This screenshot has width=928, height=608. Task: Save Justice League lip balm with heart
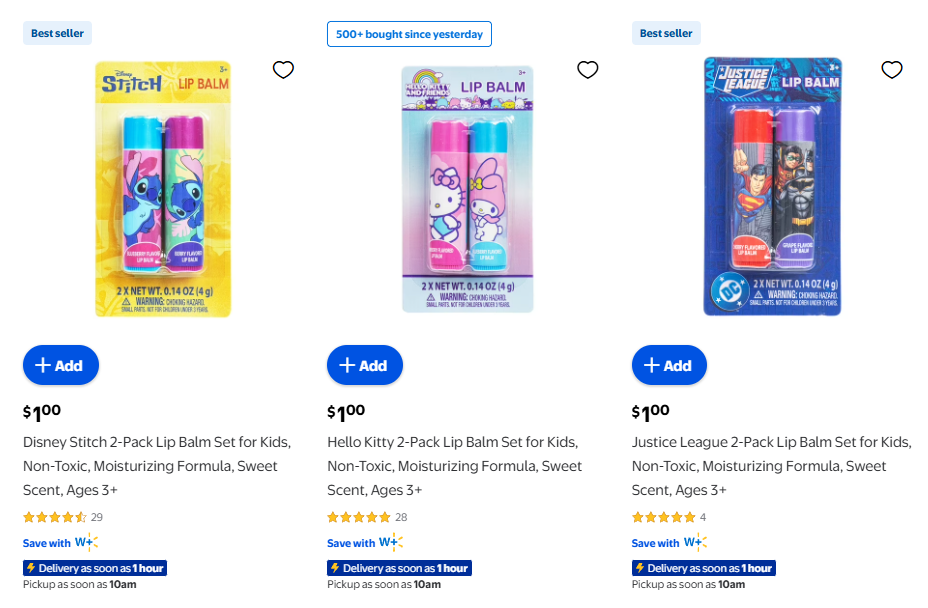click(x=892, y=70)
